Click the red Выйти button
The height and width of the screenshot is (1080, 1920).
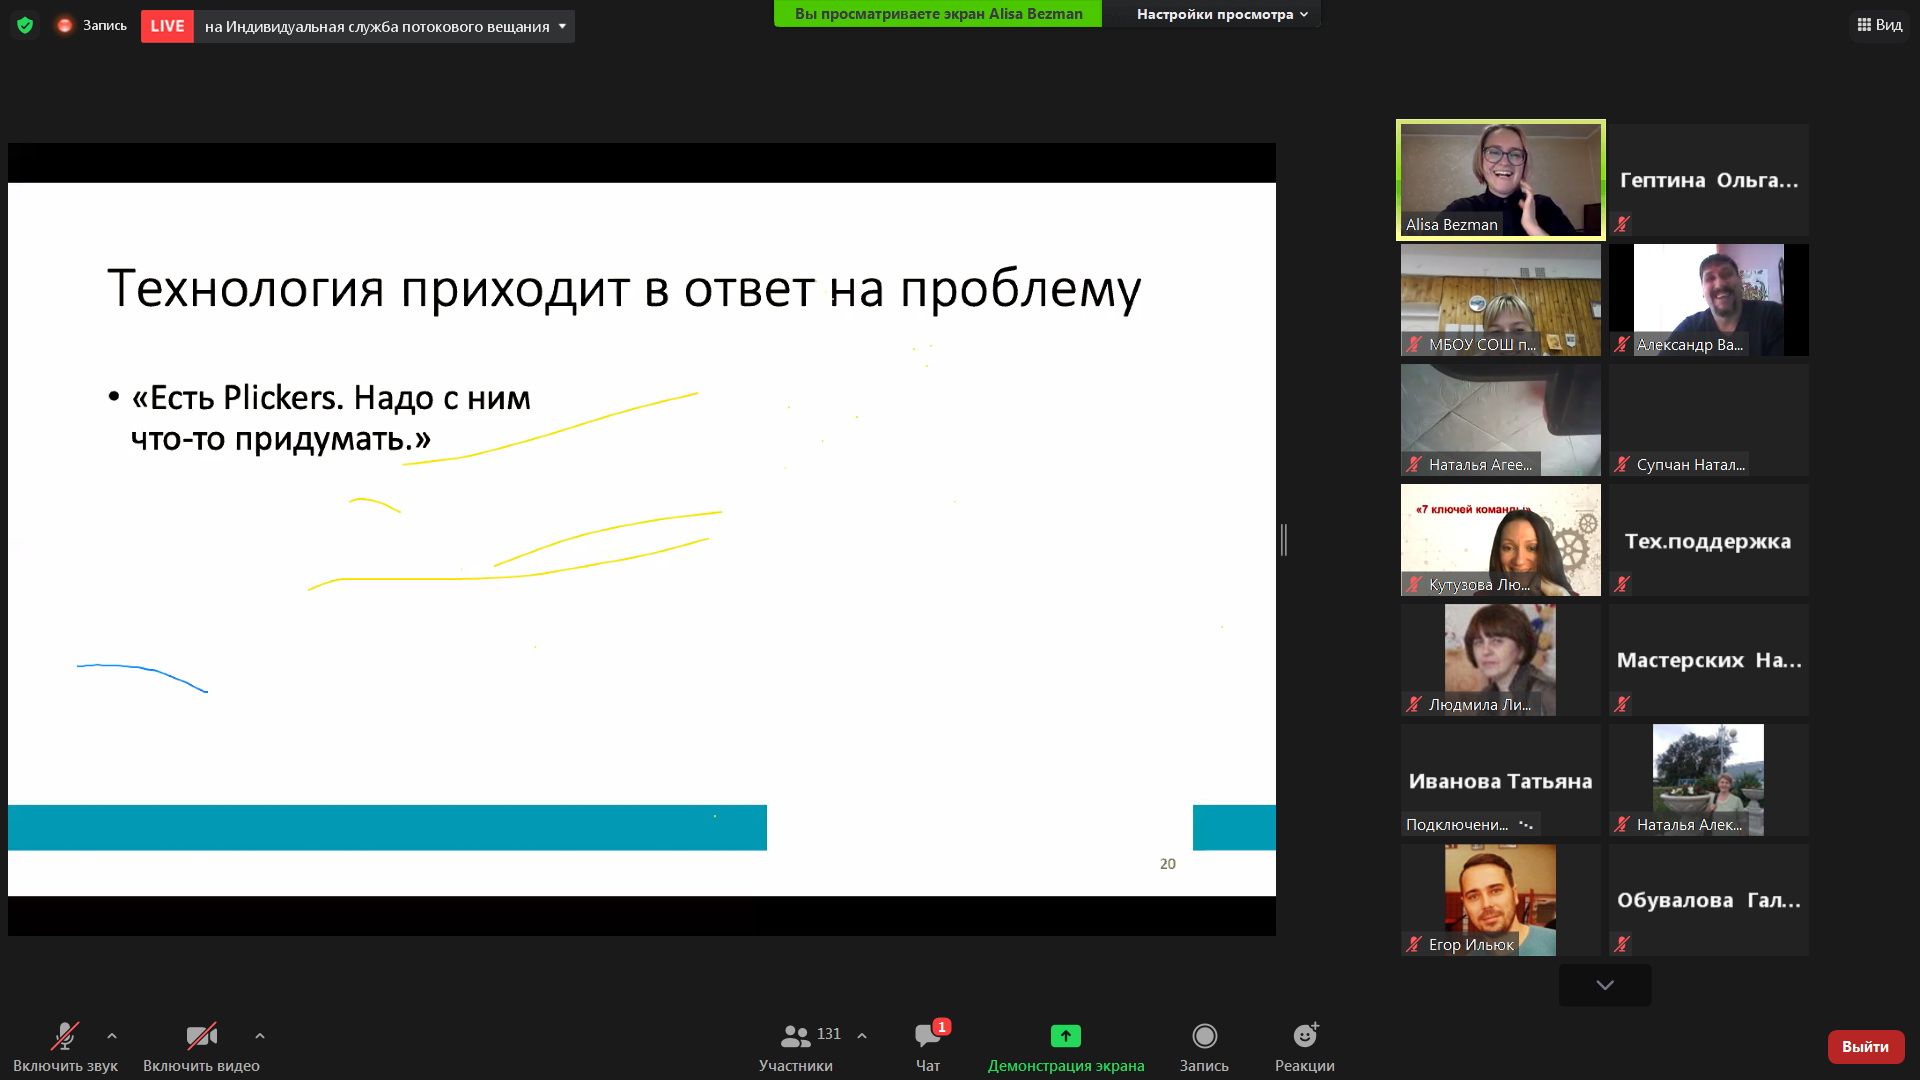(1866, 1046)
